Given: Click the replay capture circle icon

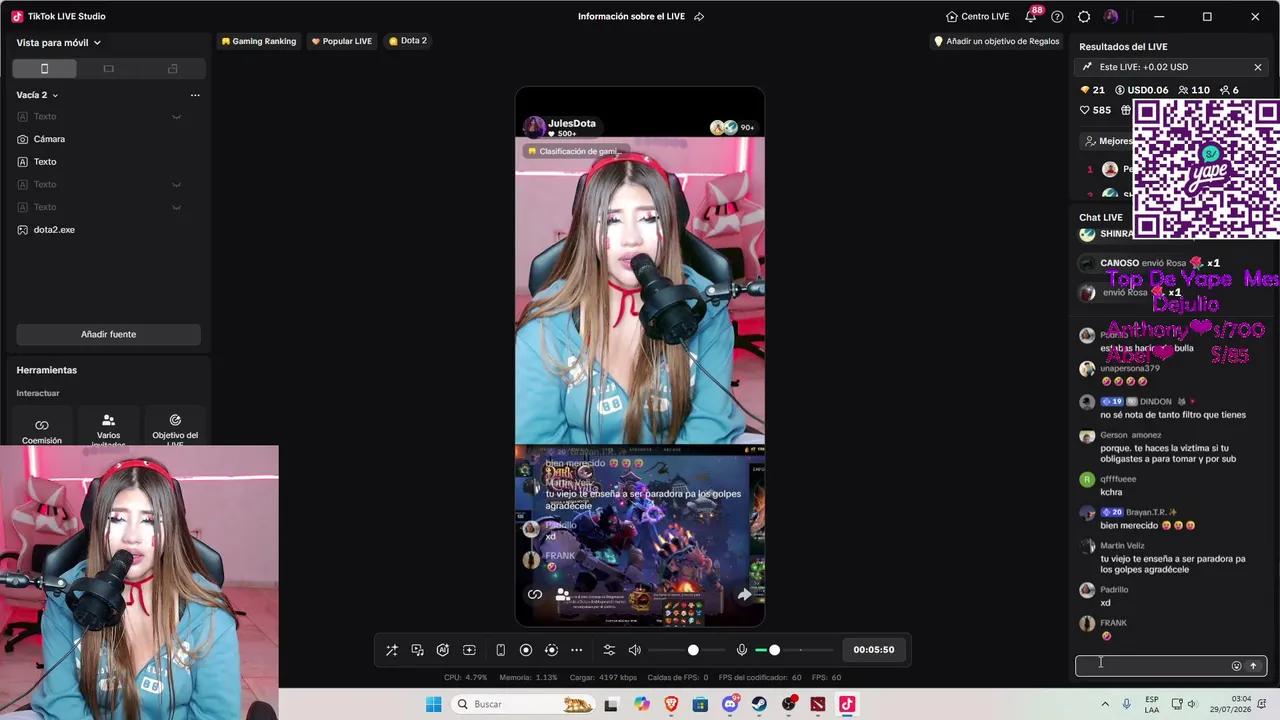Looking at the screenshot, I should [x=551, y=650].
